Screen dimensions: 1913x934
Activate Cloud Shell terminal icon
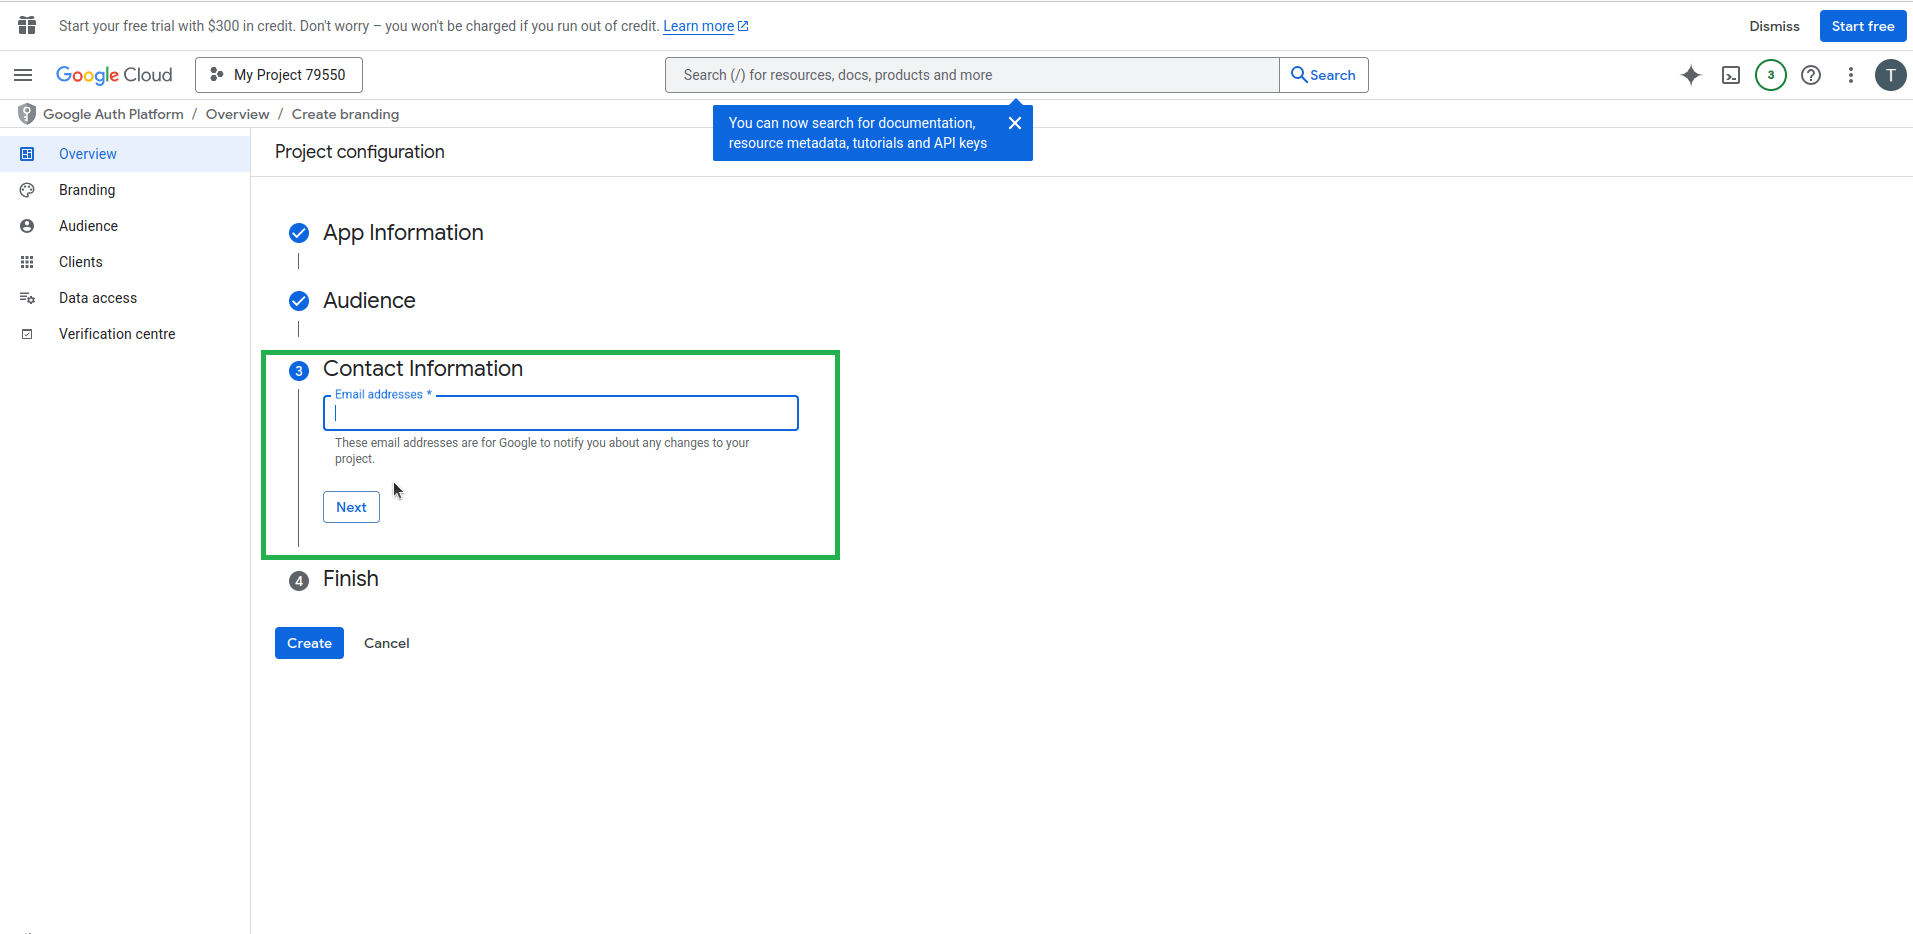[x=1730, y=75]
